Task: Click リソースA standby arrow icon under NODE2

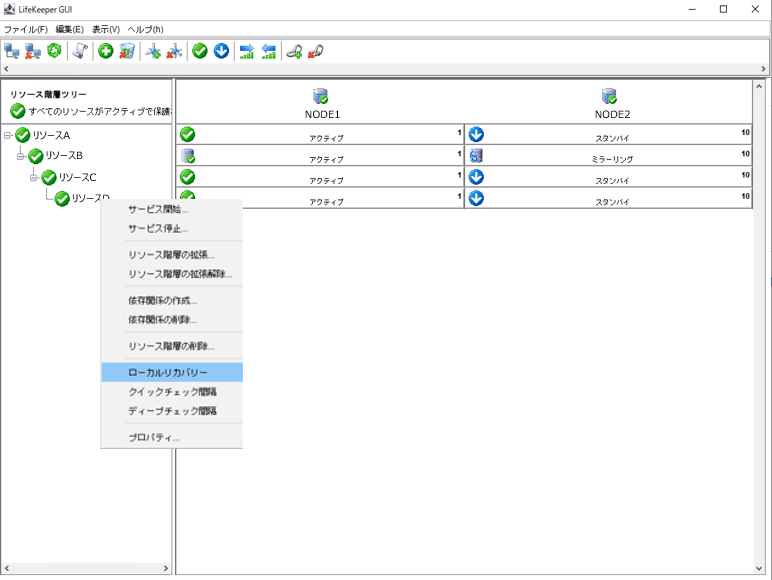Action: coord(476,134)
